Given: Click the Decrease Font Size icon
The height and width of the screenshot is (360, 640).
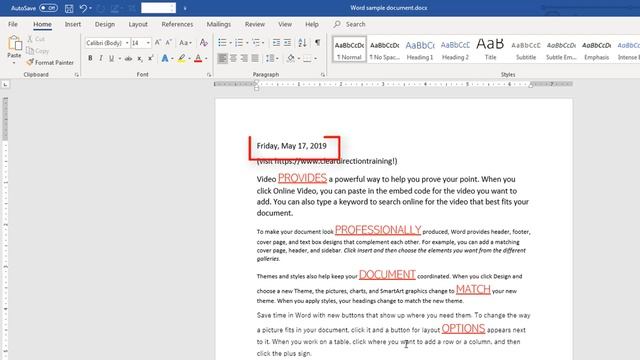Looking at the screenshot, I should [x=169, y=42].
